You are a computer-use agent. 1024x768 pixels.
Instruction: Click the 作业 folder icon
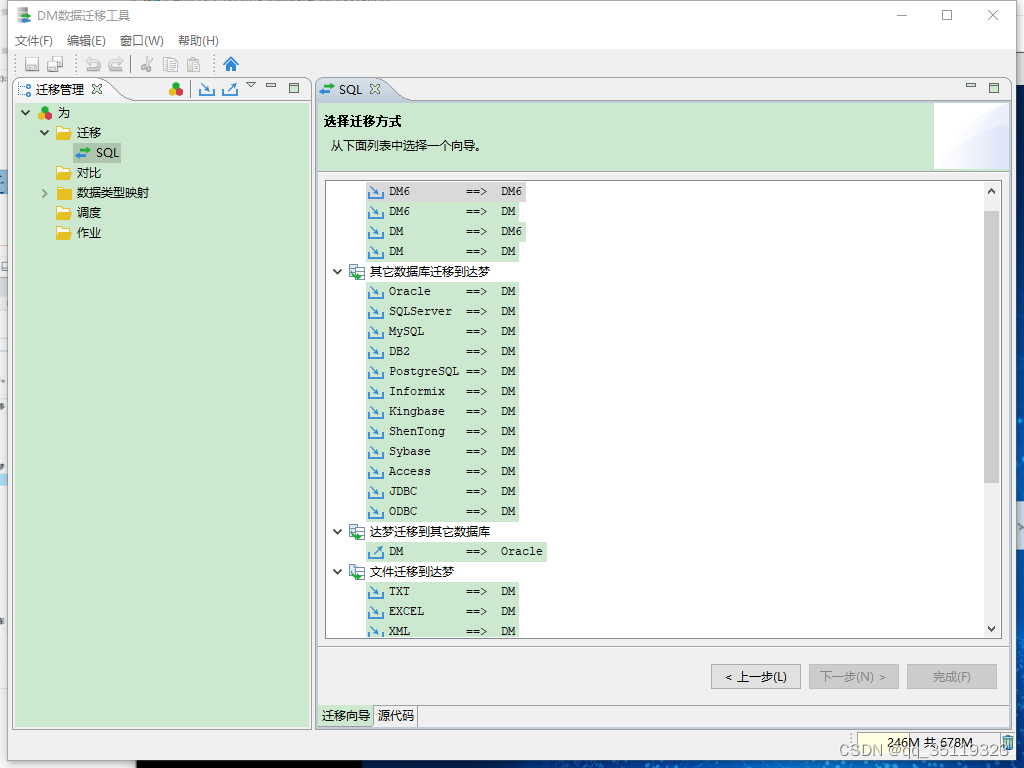click(x=63, y=233)
